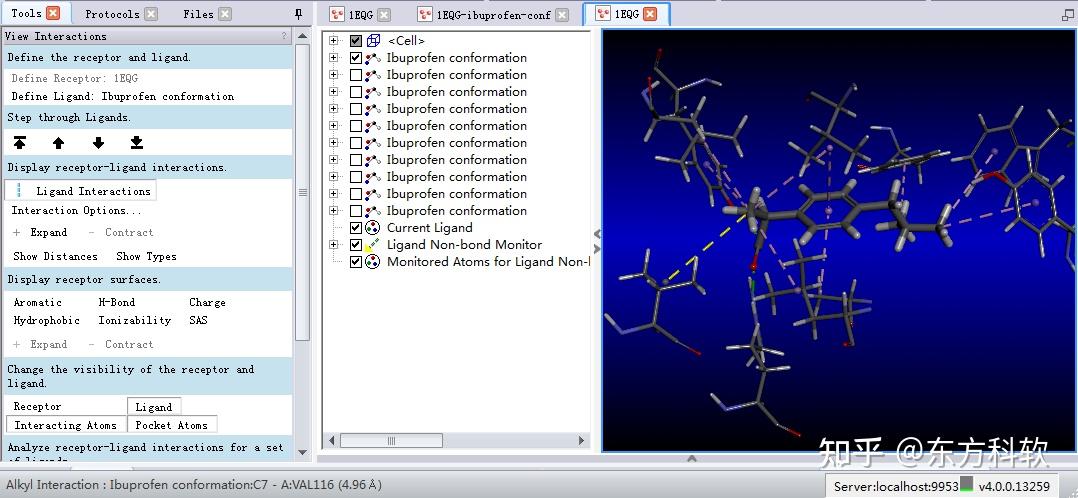
Task: Click the Ligand Interactions button
Action: [81, 191]
